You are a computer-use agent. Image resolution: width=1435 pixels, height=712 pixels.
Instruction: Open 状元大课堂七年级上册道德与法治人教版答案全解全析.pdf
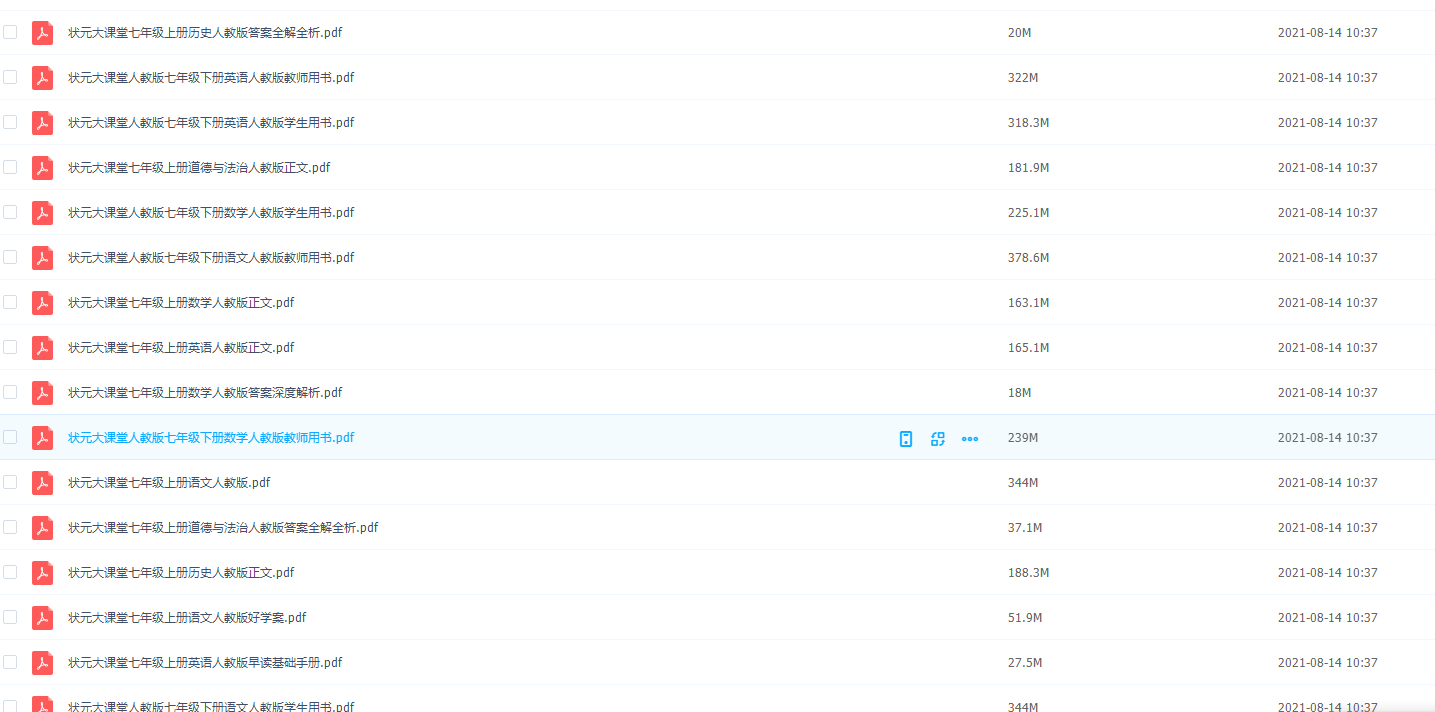click(223, 528)
